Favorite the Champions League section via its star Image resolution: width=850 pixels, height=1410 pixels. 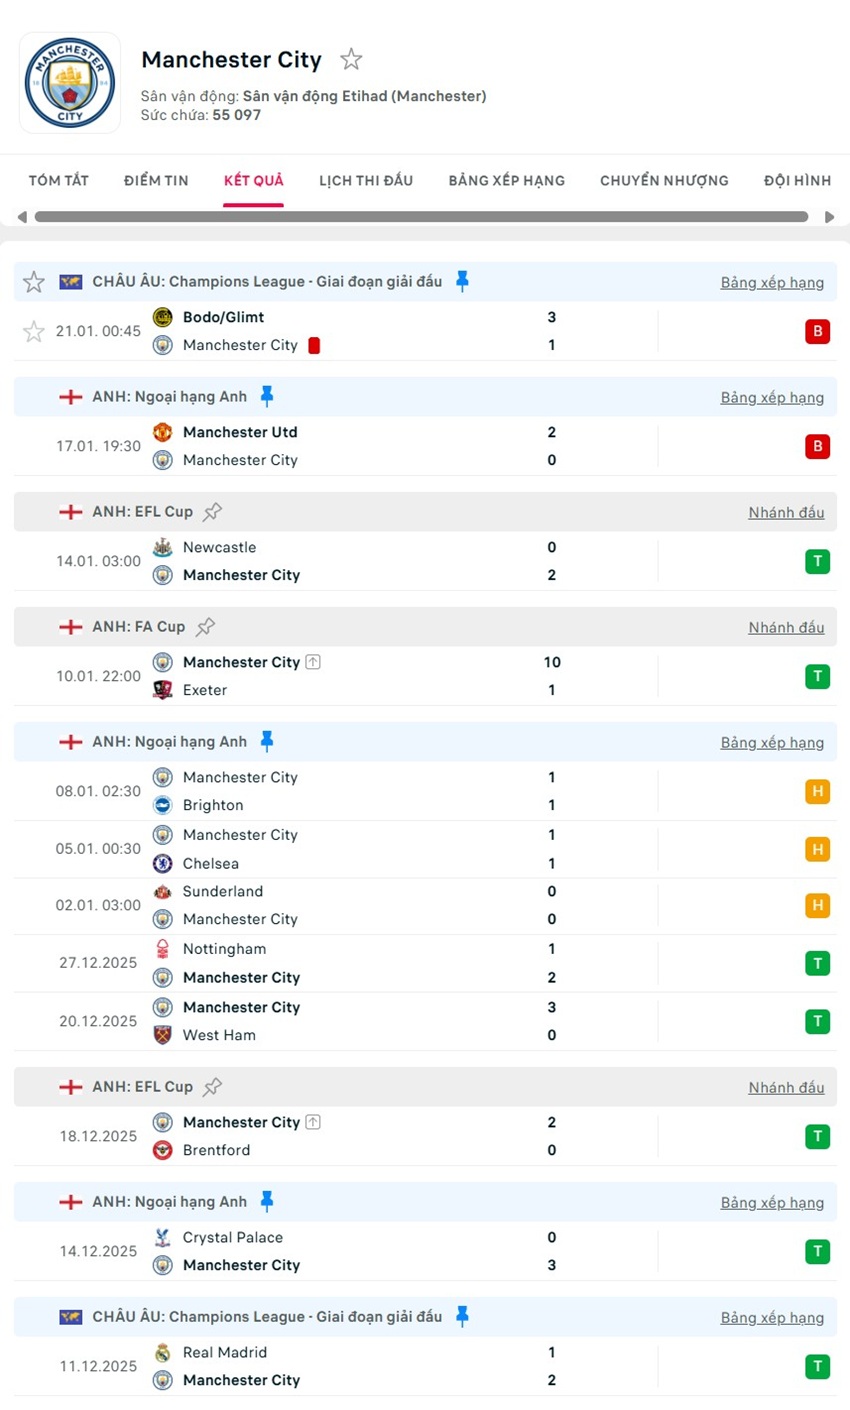point(33,281)
